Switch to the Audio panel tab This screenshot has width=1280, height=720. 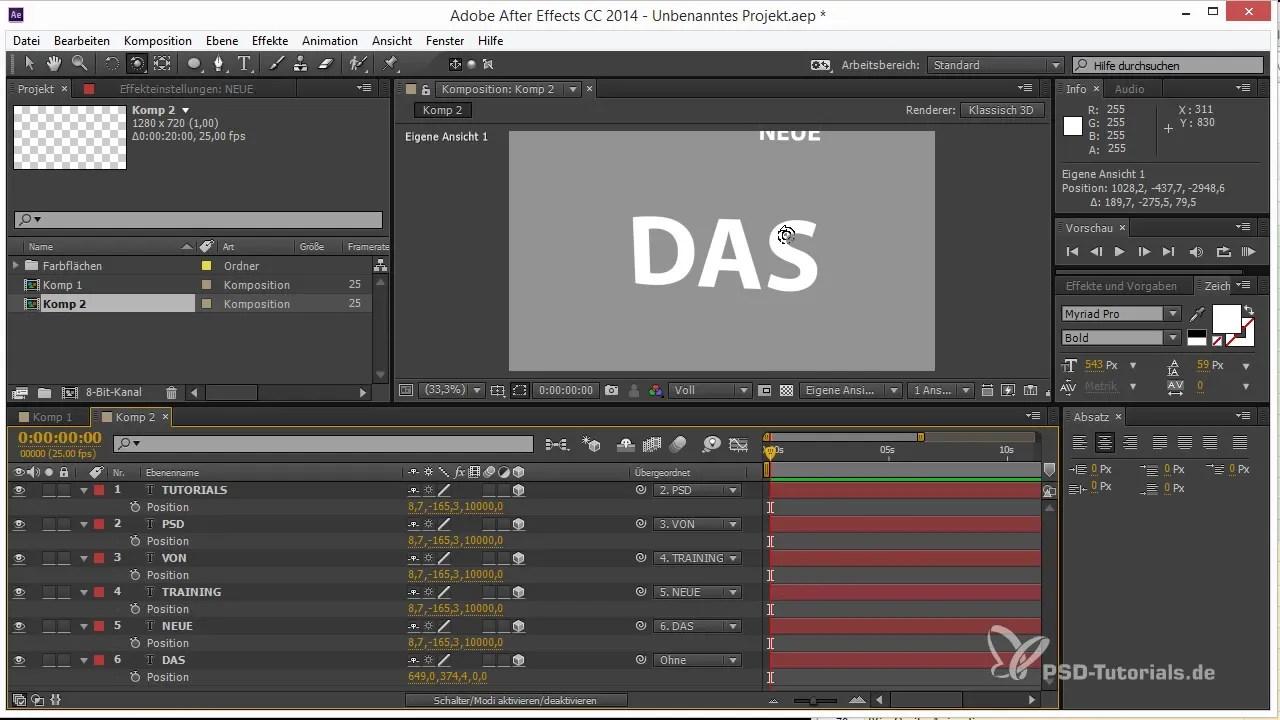tap(1129, 89)
